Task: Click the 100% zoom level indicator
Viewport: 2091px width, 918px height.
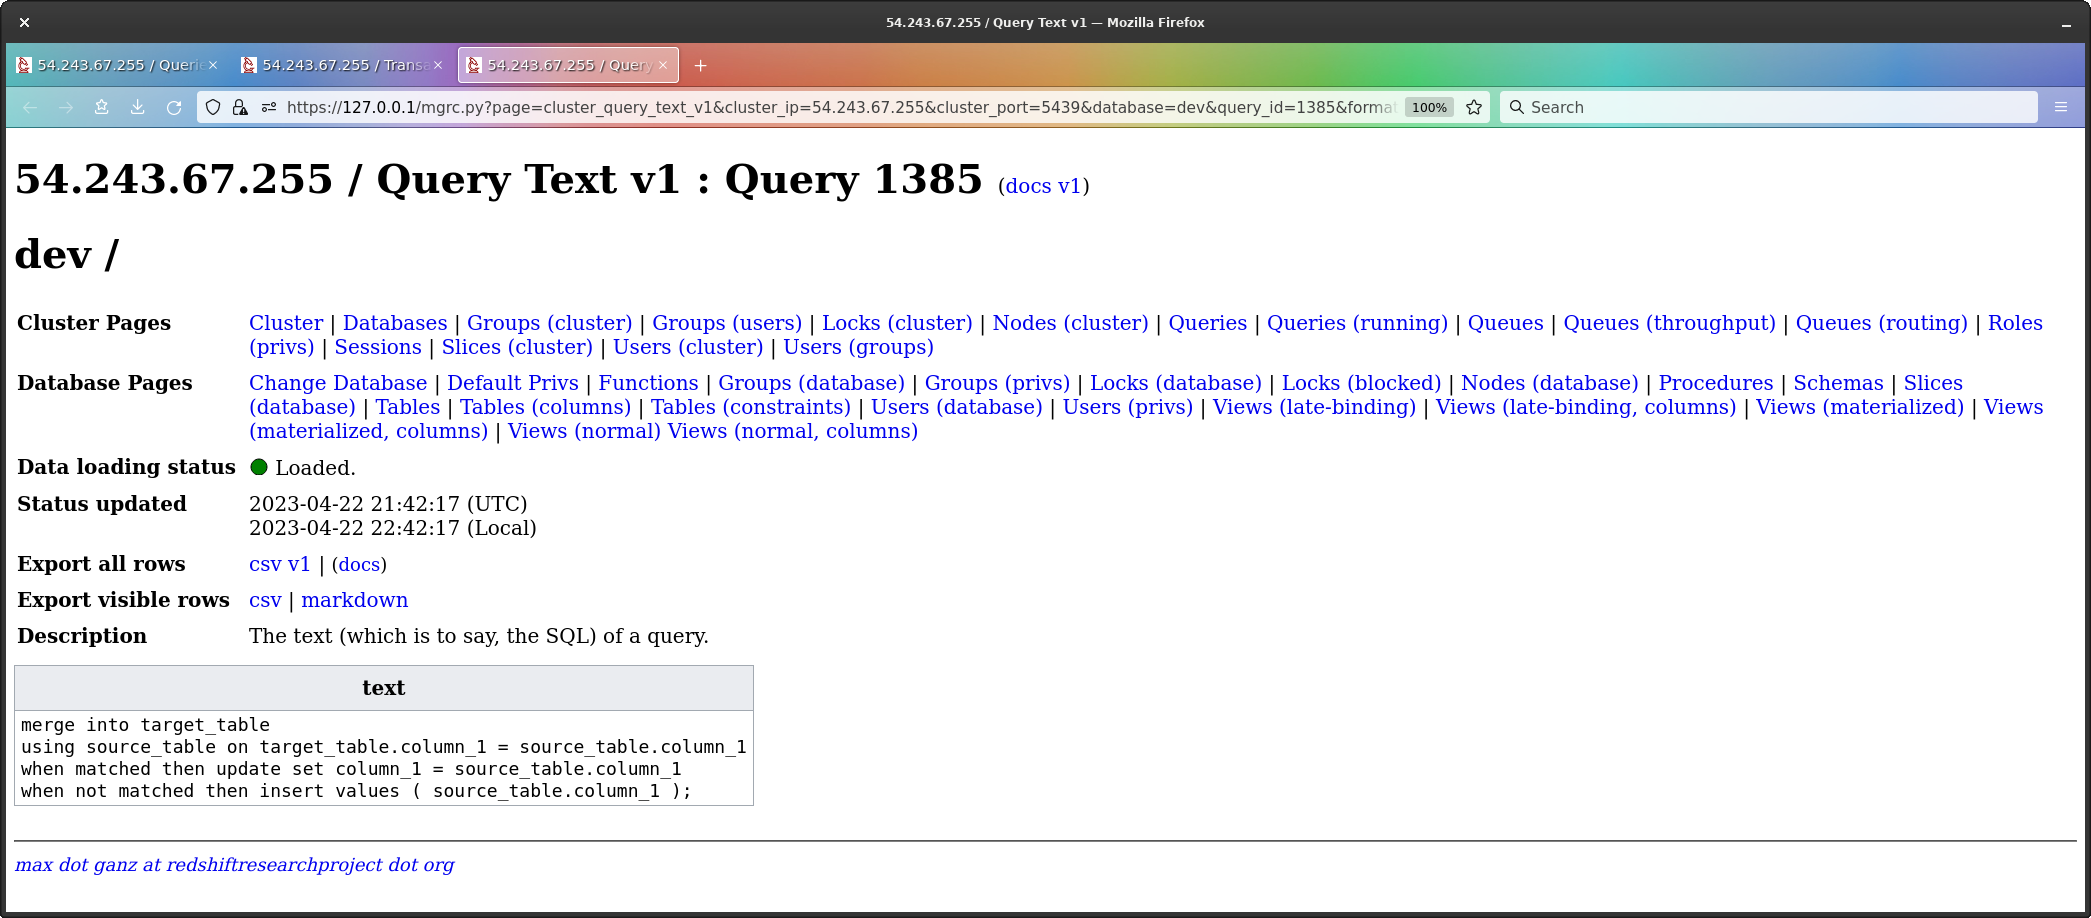Action: (x=1429, y=107)
